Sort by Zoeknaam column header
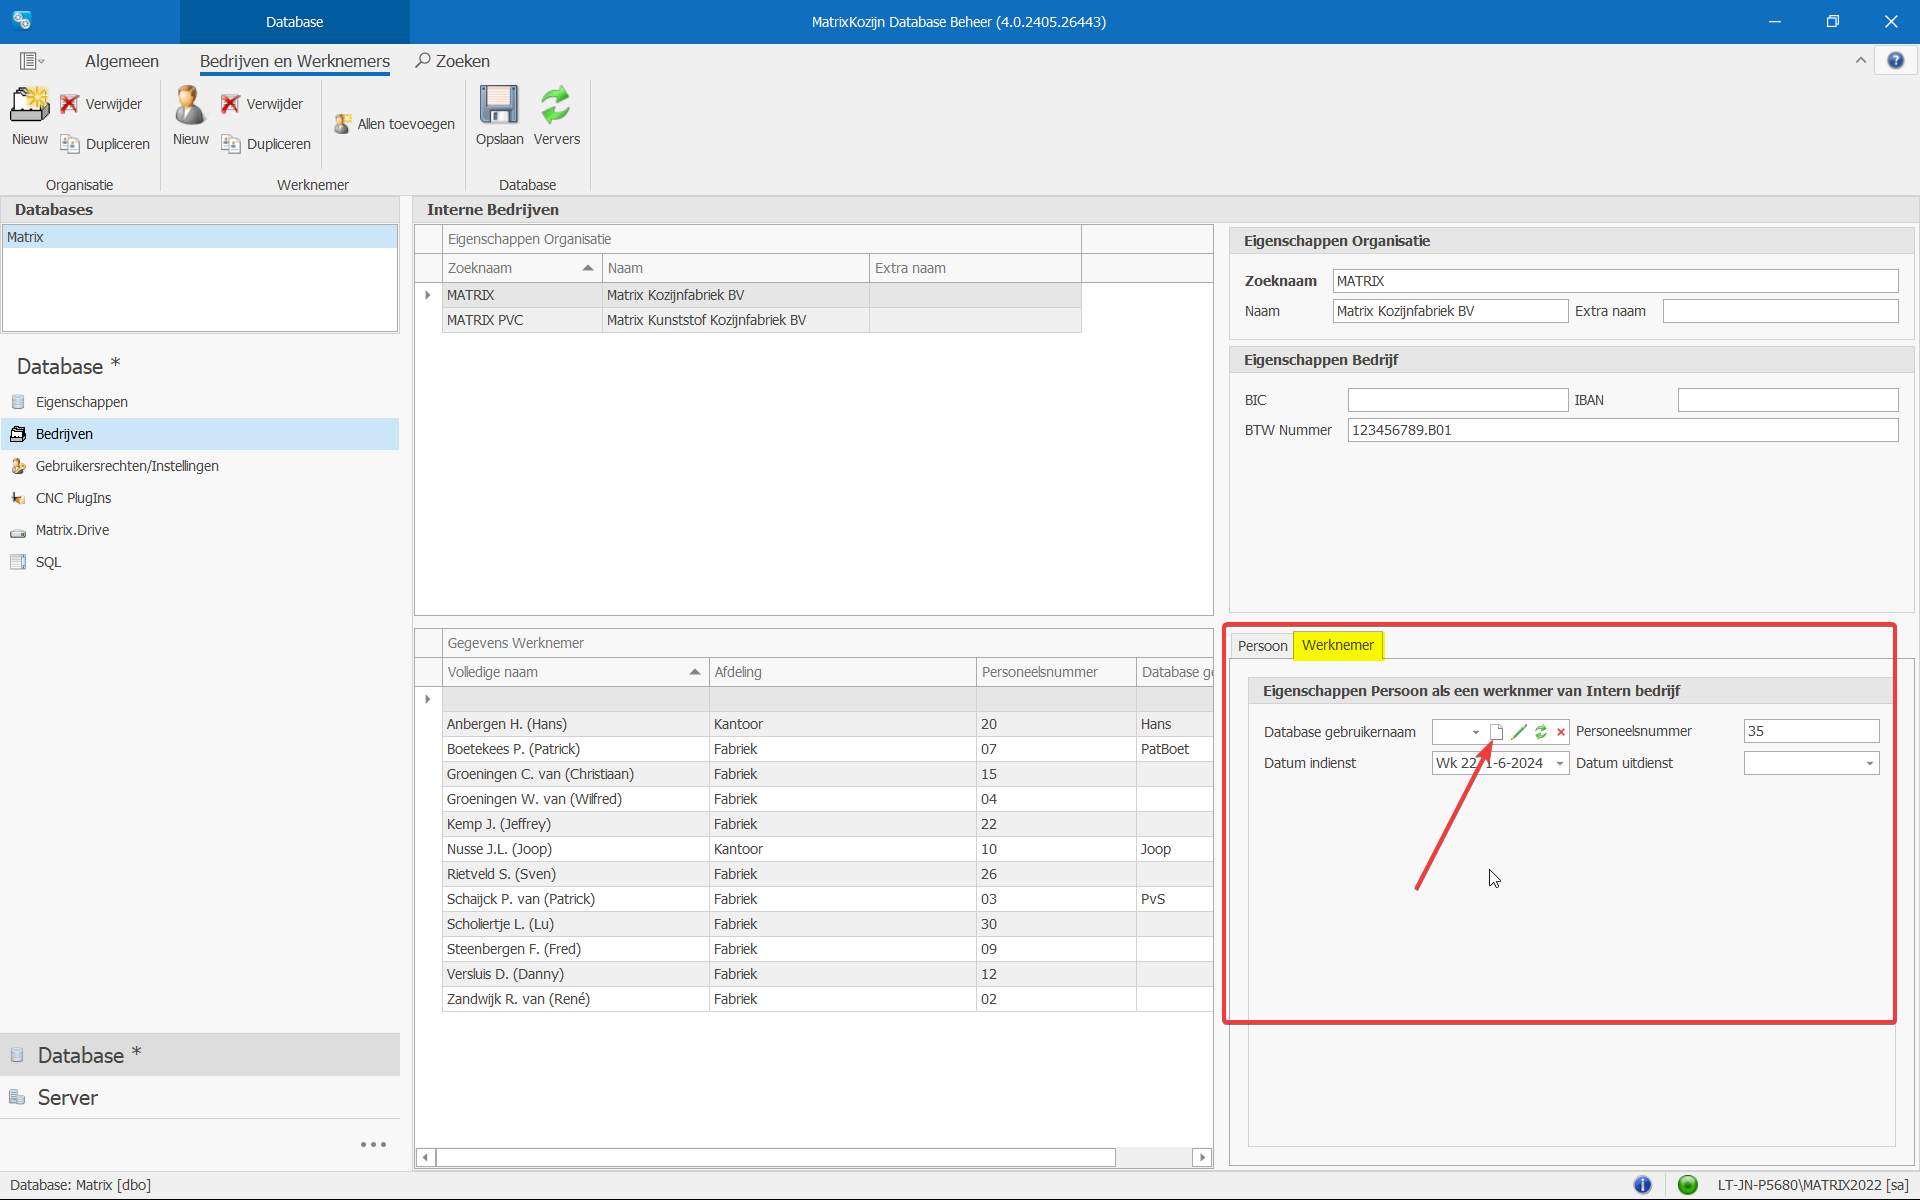This screenshot has width=1920, height=1200. point(521,268)
